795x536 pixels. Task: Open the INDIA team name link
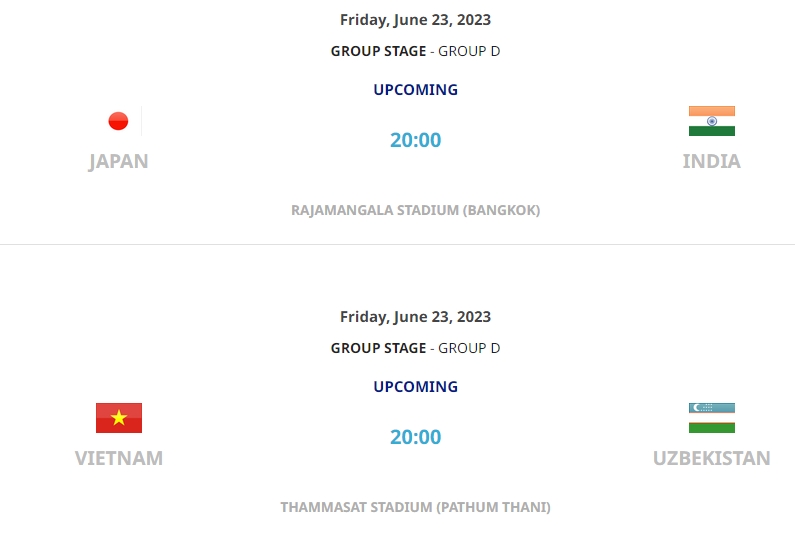[712, 161]
